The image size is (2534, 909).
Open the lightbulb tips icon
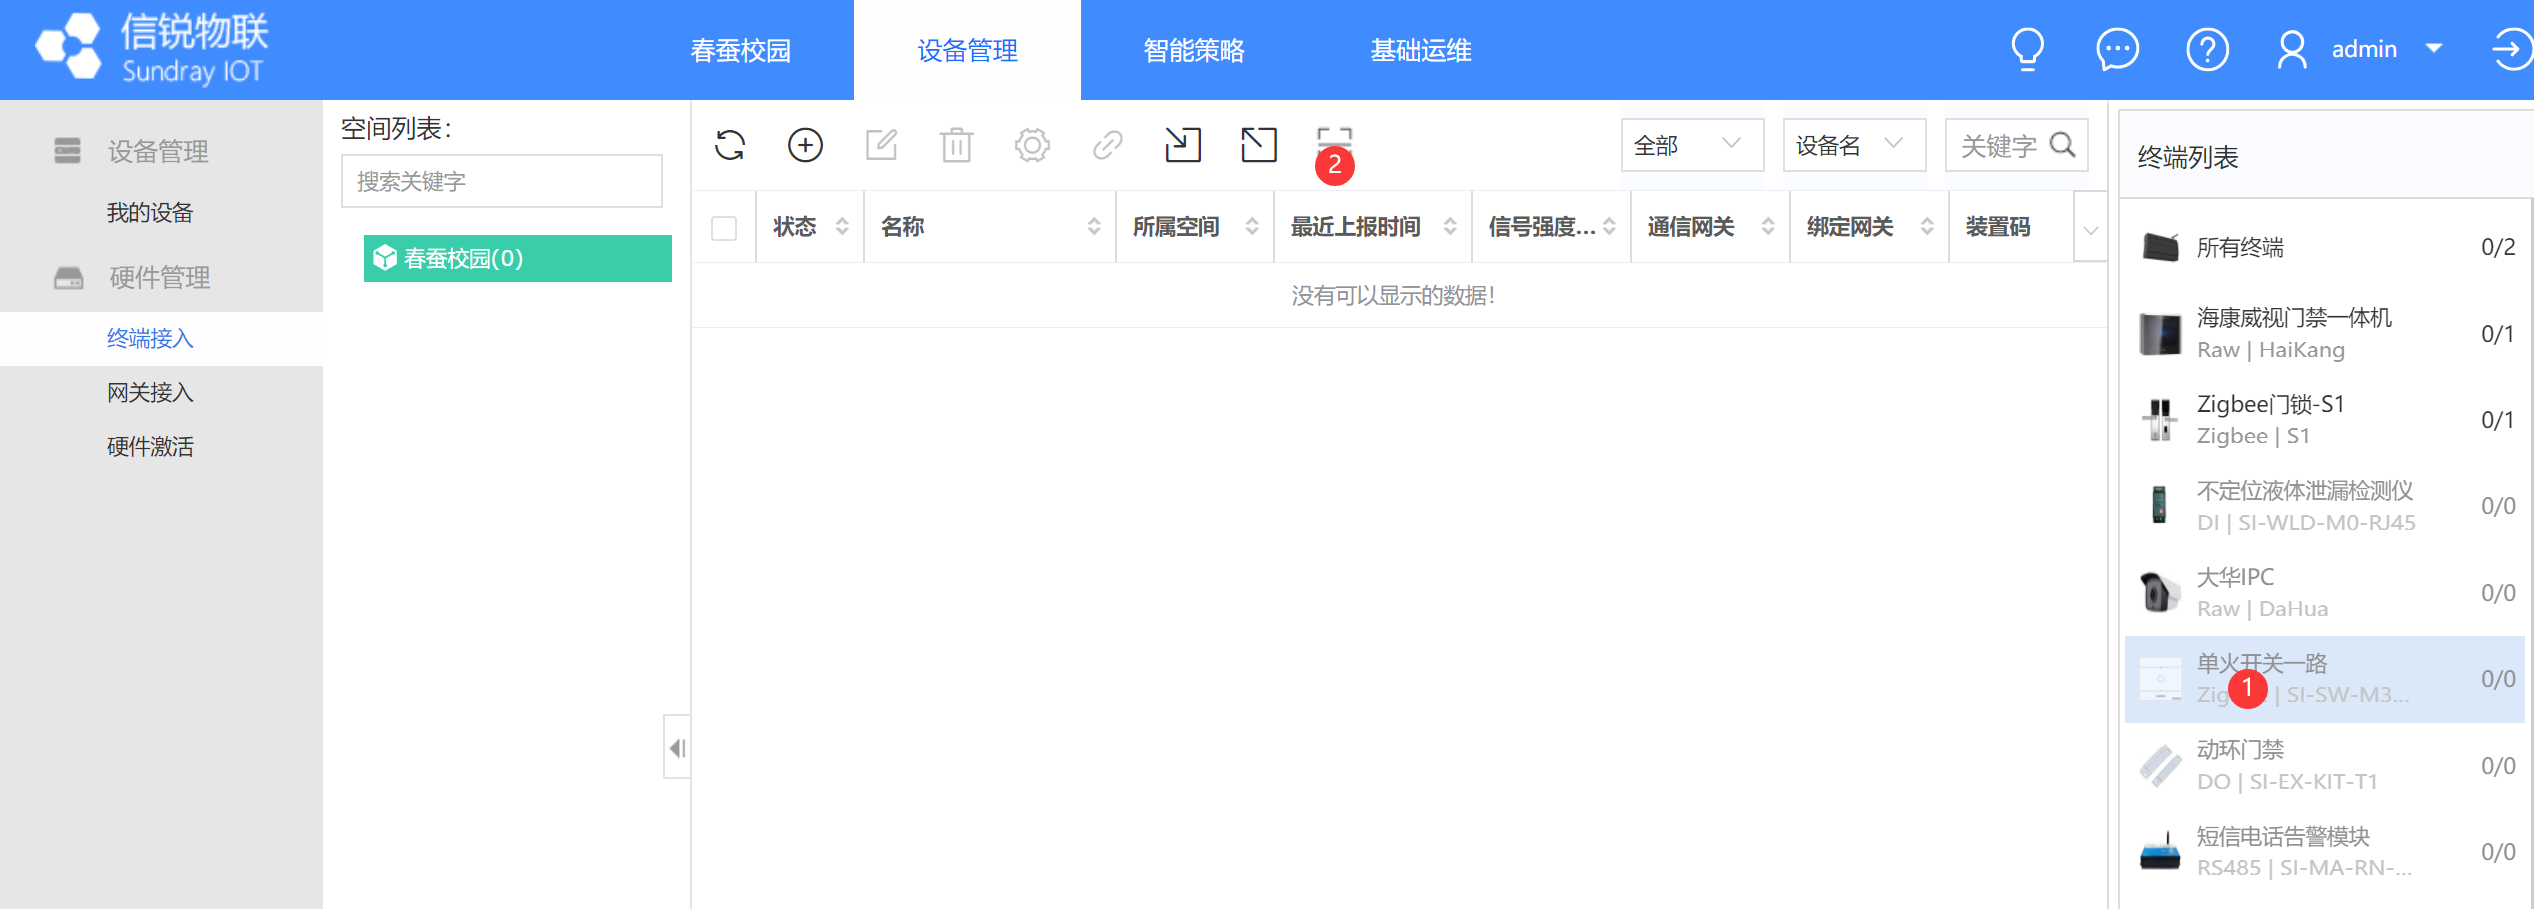point(2027,48)
